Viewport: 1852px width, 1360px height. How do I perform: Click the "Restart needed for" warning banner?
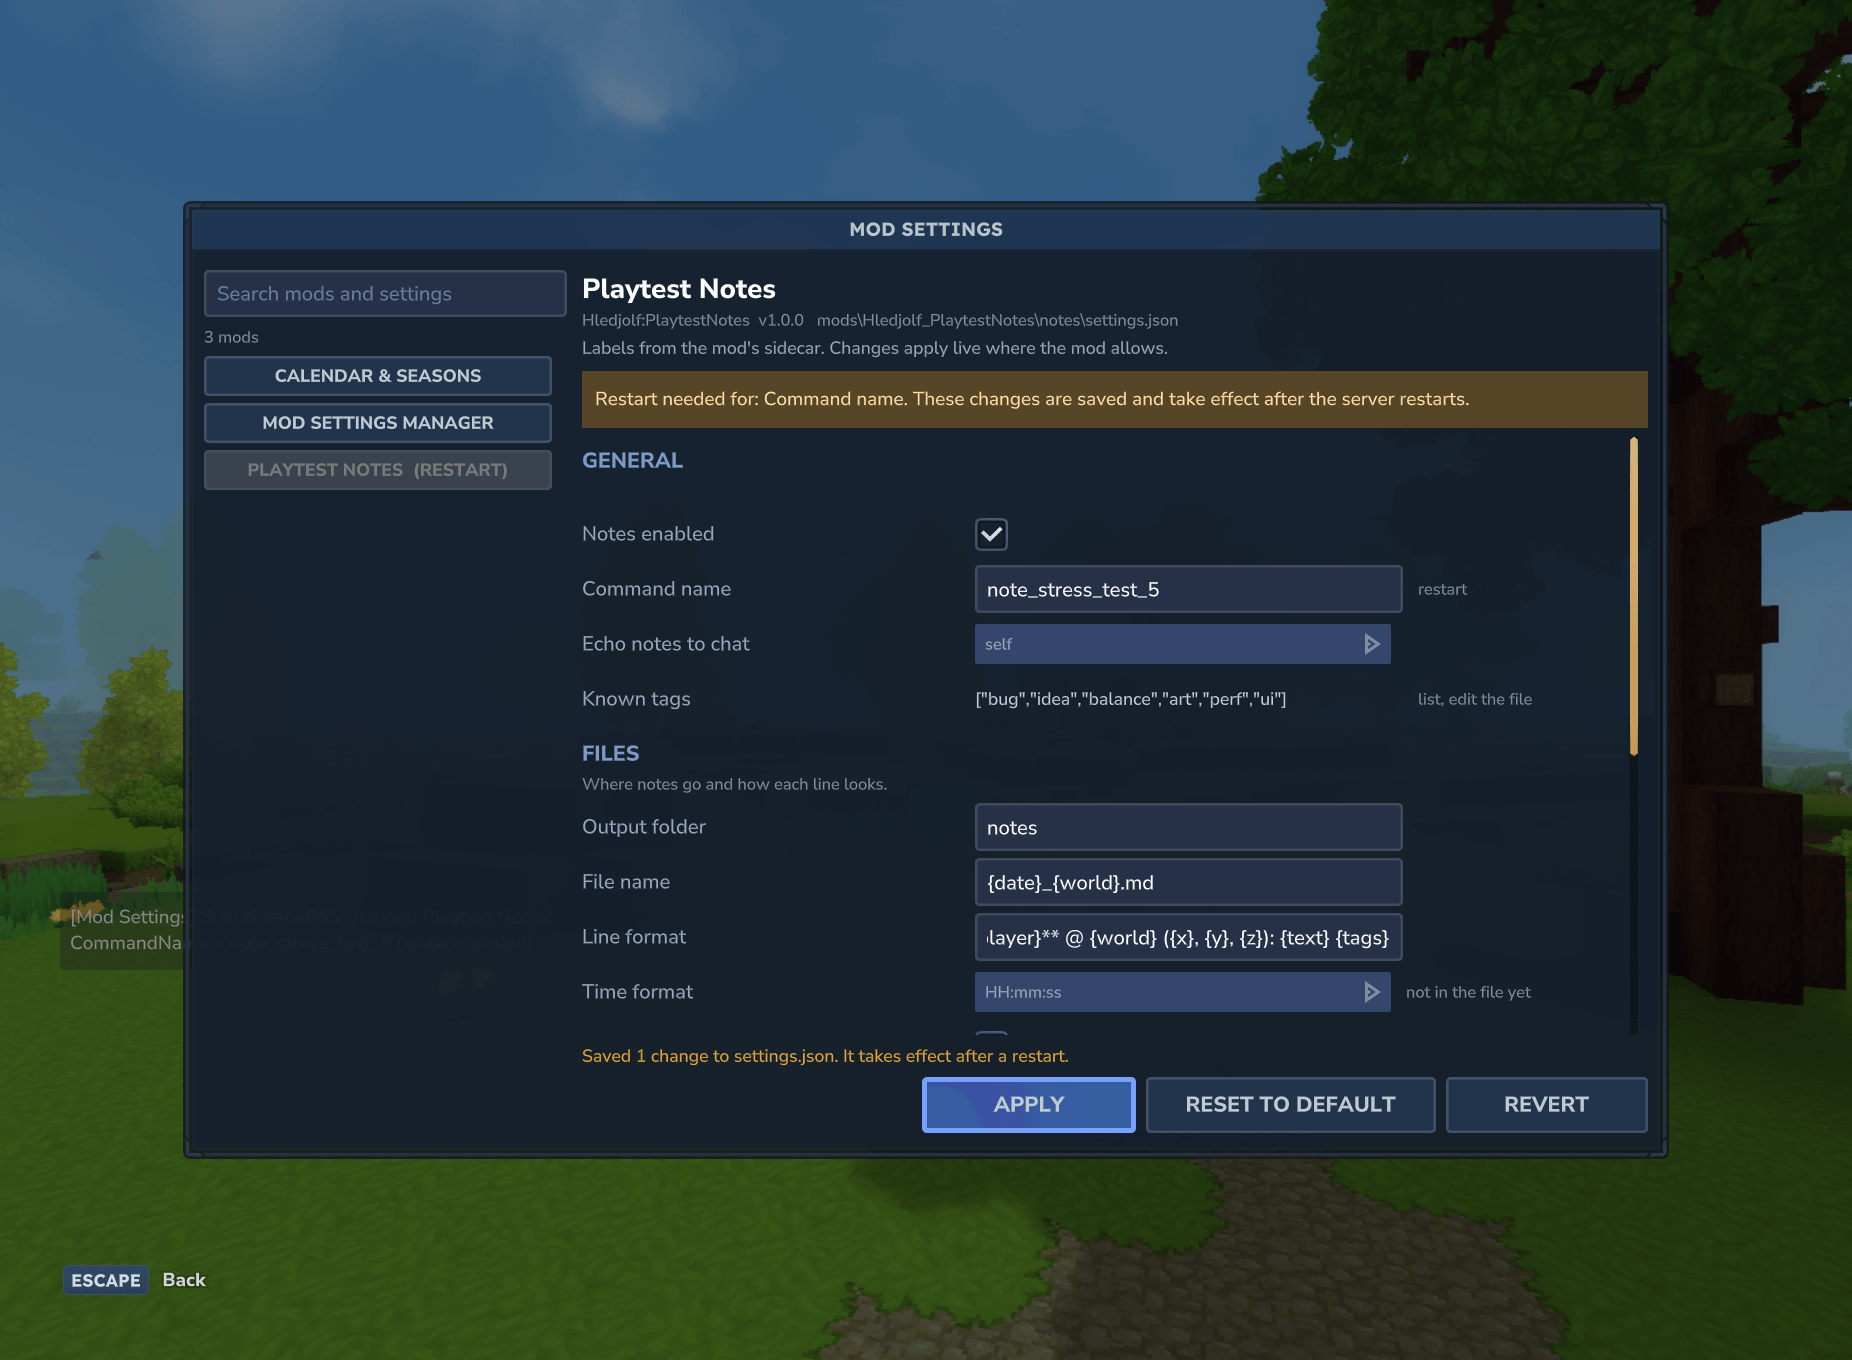click(x=1114, y=400)
